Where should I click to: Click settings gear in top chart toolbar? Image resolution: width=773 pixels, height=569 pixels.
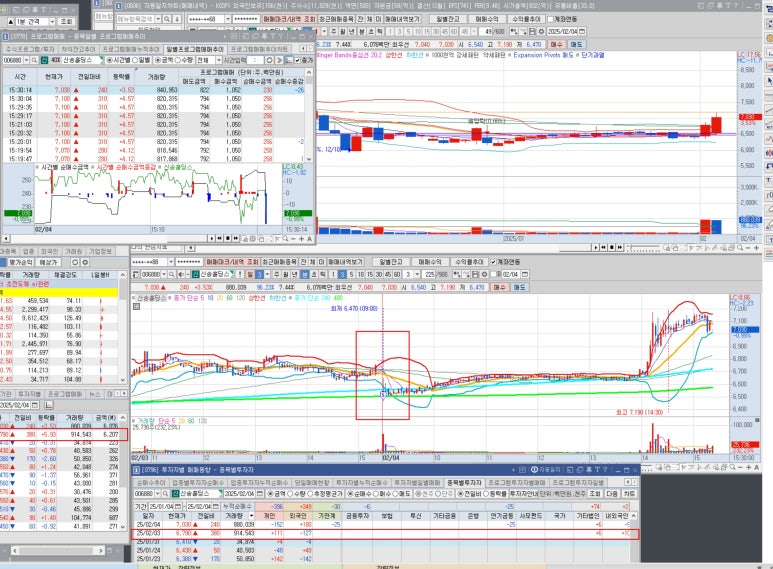pos(541,31)
